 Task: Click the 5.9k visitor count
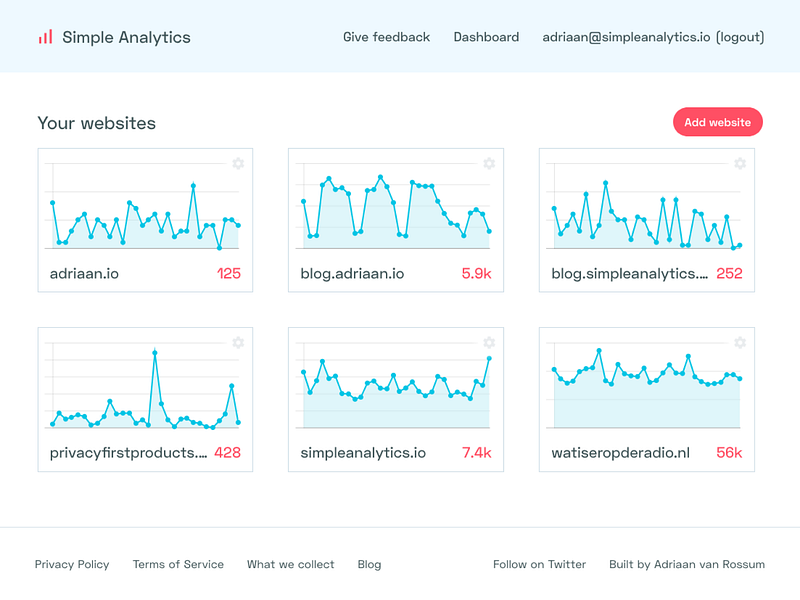point(477,273)
